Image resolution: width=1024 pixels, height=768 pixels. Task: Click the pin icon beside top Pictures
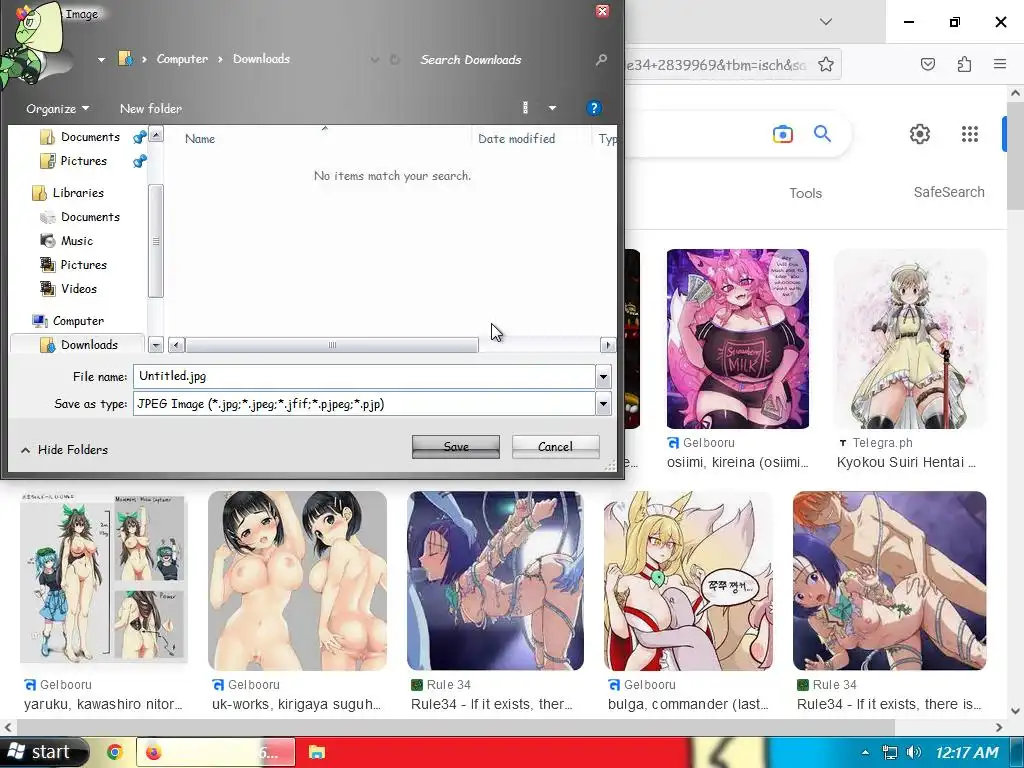coord(139,161)
